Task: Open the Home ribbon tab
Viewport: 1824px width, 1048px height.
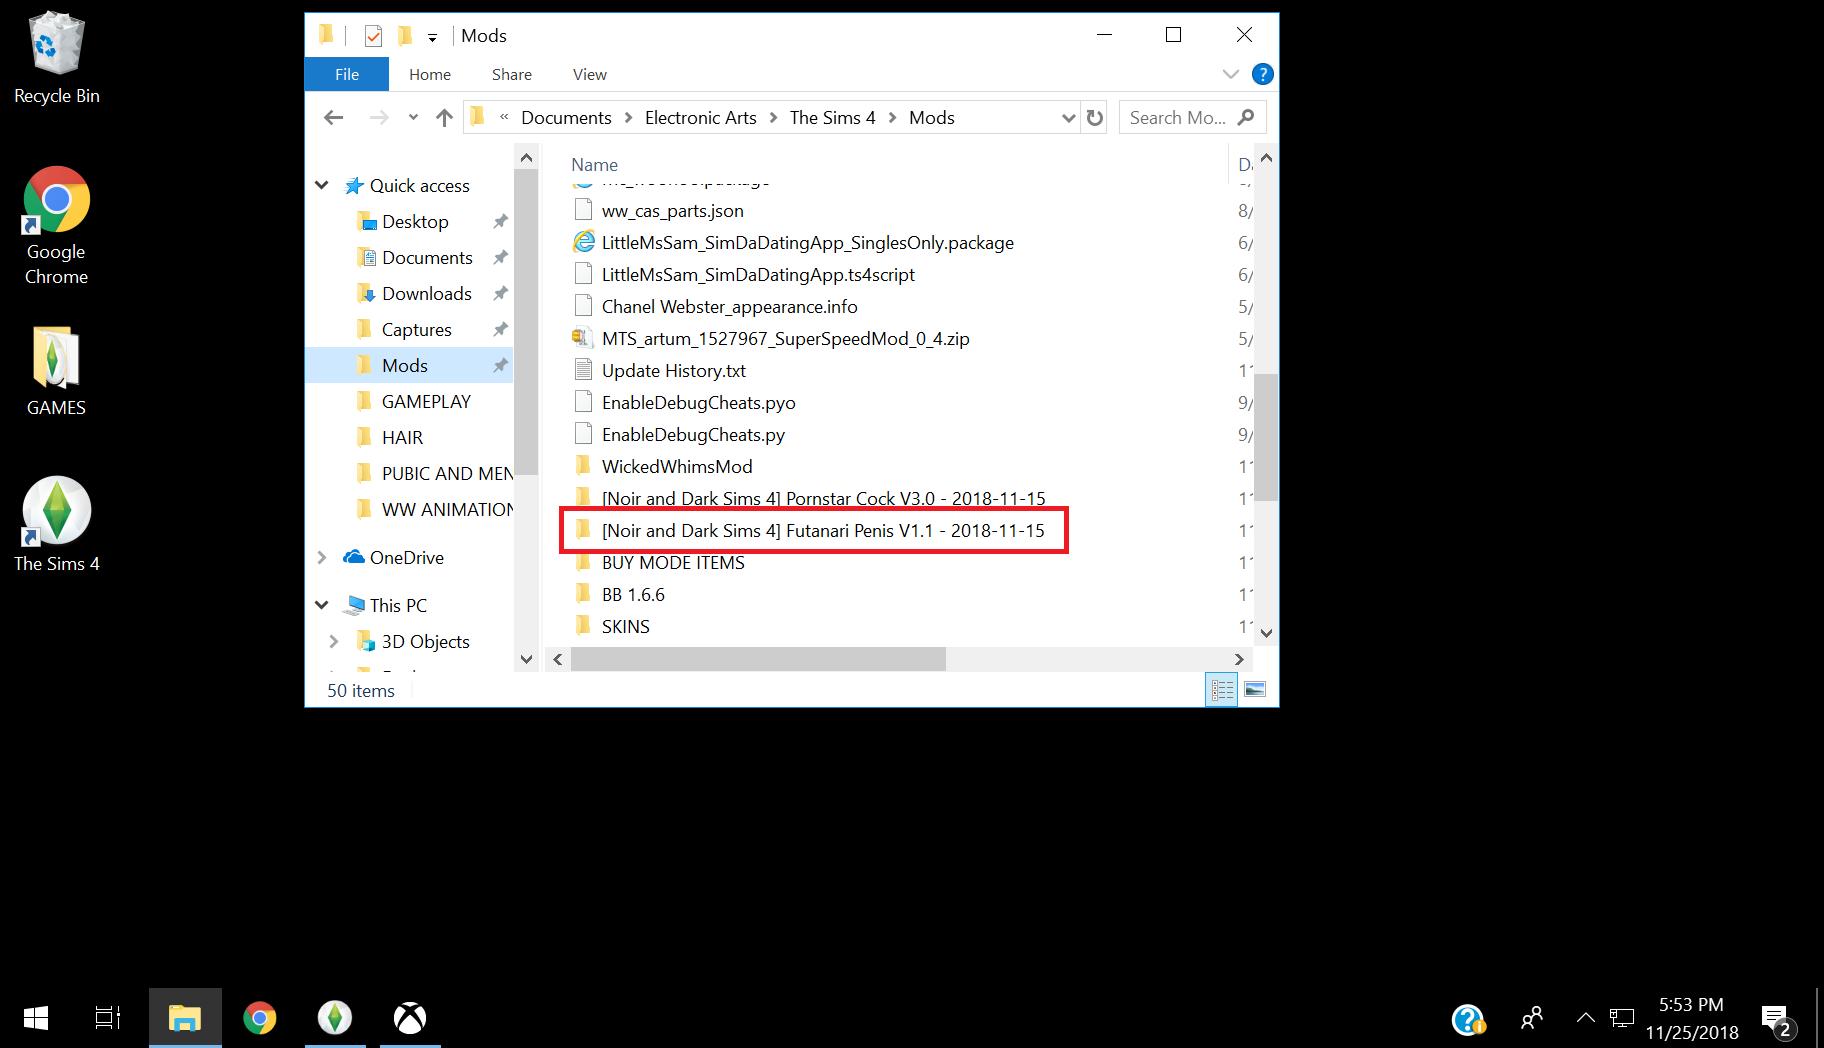Action: click(430, 74)
